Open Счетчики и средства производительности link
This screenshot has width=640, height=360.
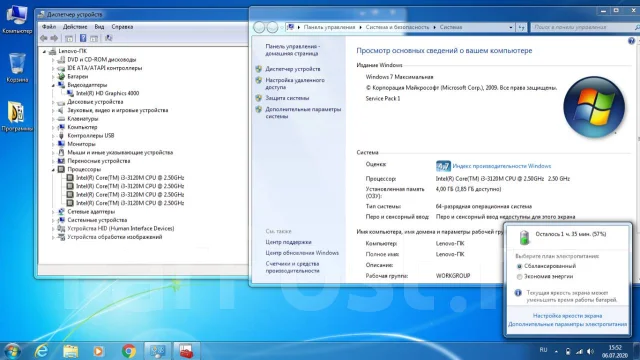[x=293, y=267]
